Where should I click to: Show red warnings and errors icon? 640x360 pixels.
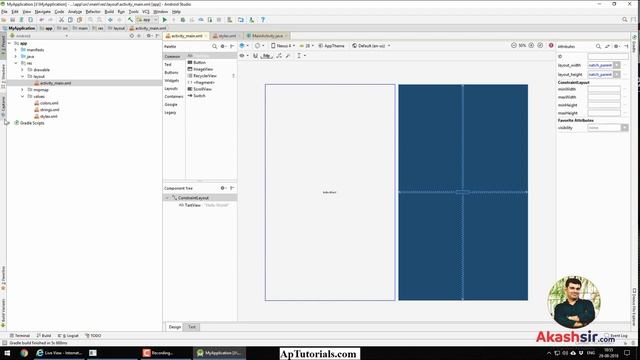551,46
